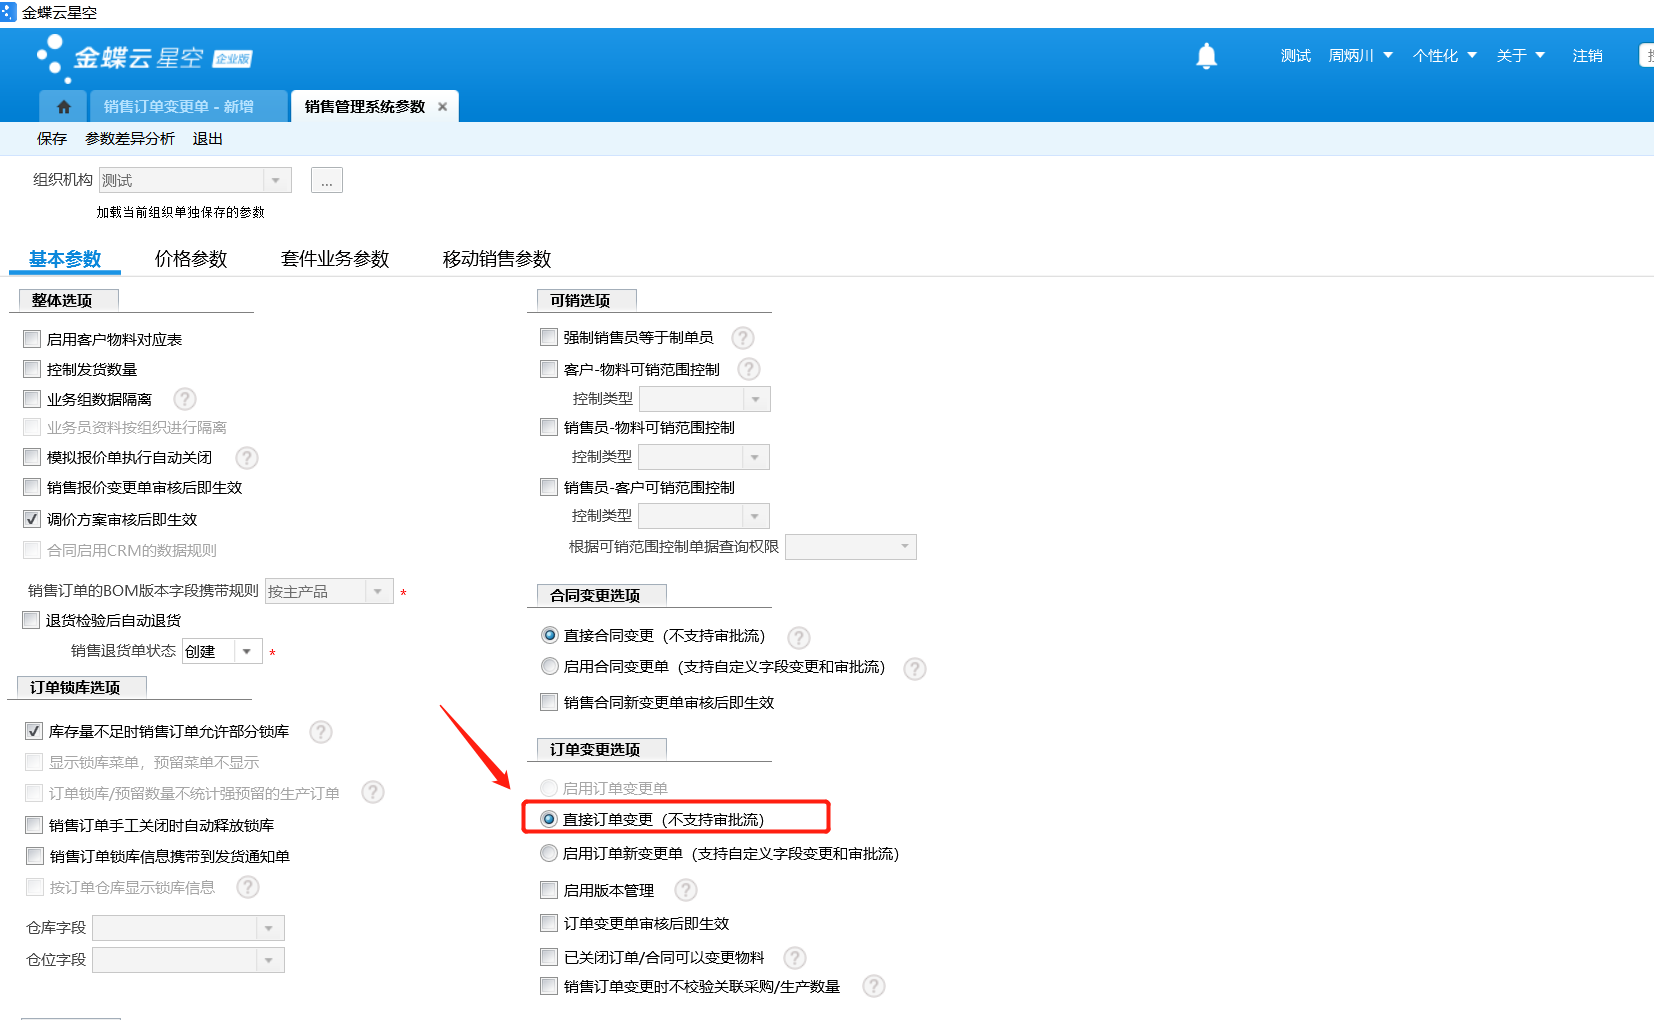This screenshot has width=1654, height=1020.
Task: Switch to 套件业务参数 tab
Action: click(335, 259)
